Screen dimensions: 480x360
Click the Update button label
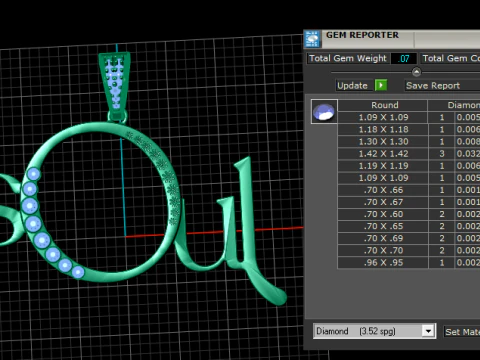click(352, 86)
